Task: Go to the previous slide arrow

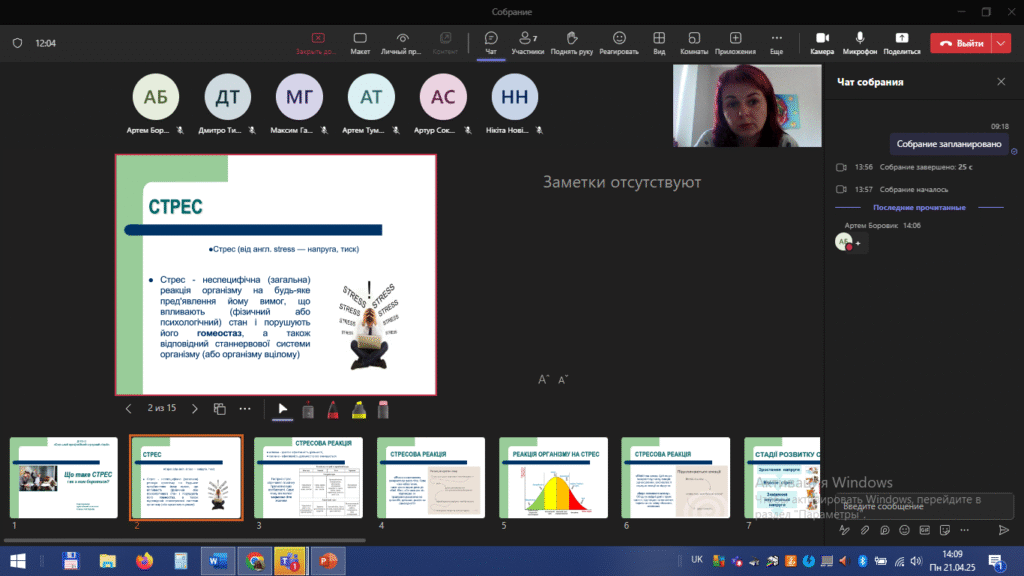Action: click(129, 409)
